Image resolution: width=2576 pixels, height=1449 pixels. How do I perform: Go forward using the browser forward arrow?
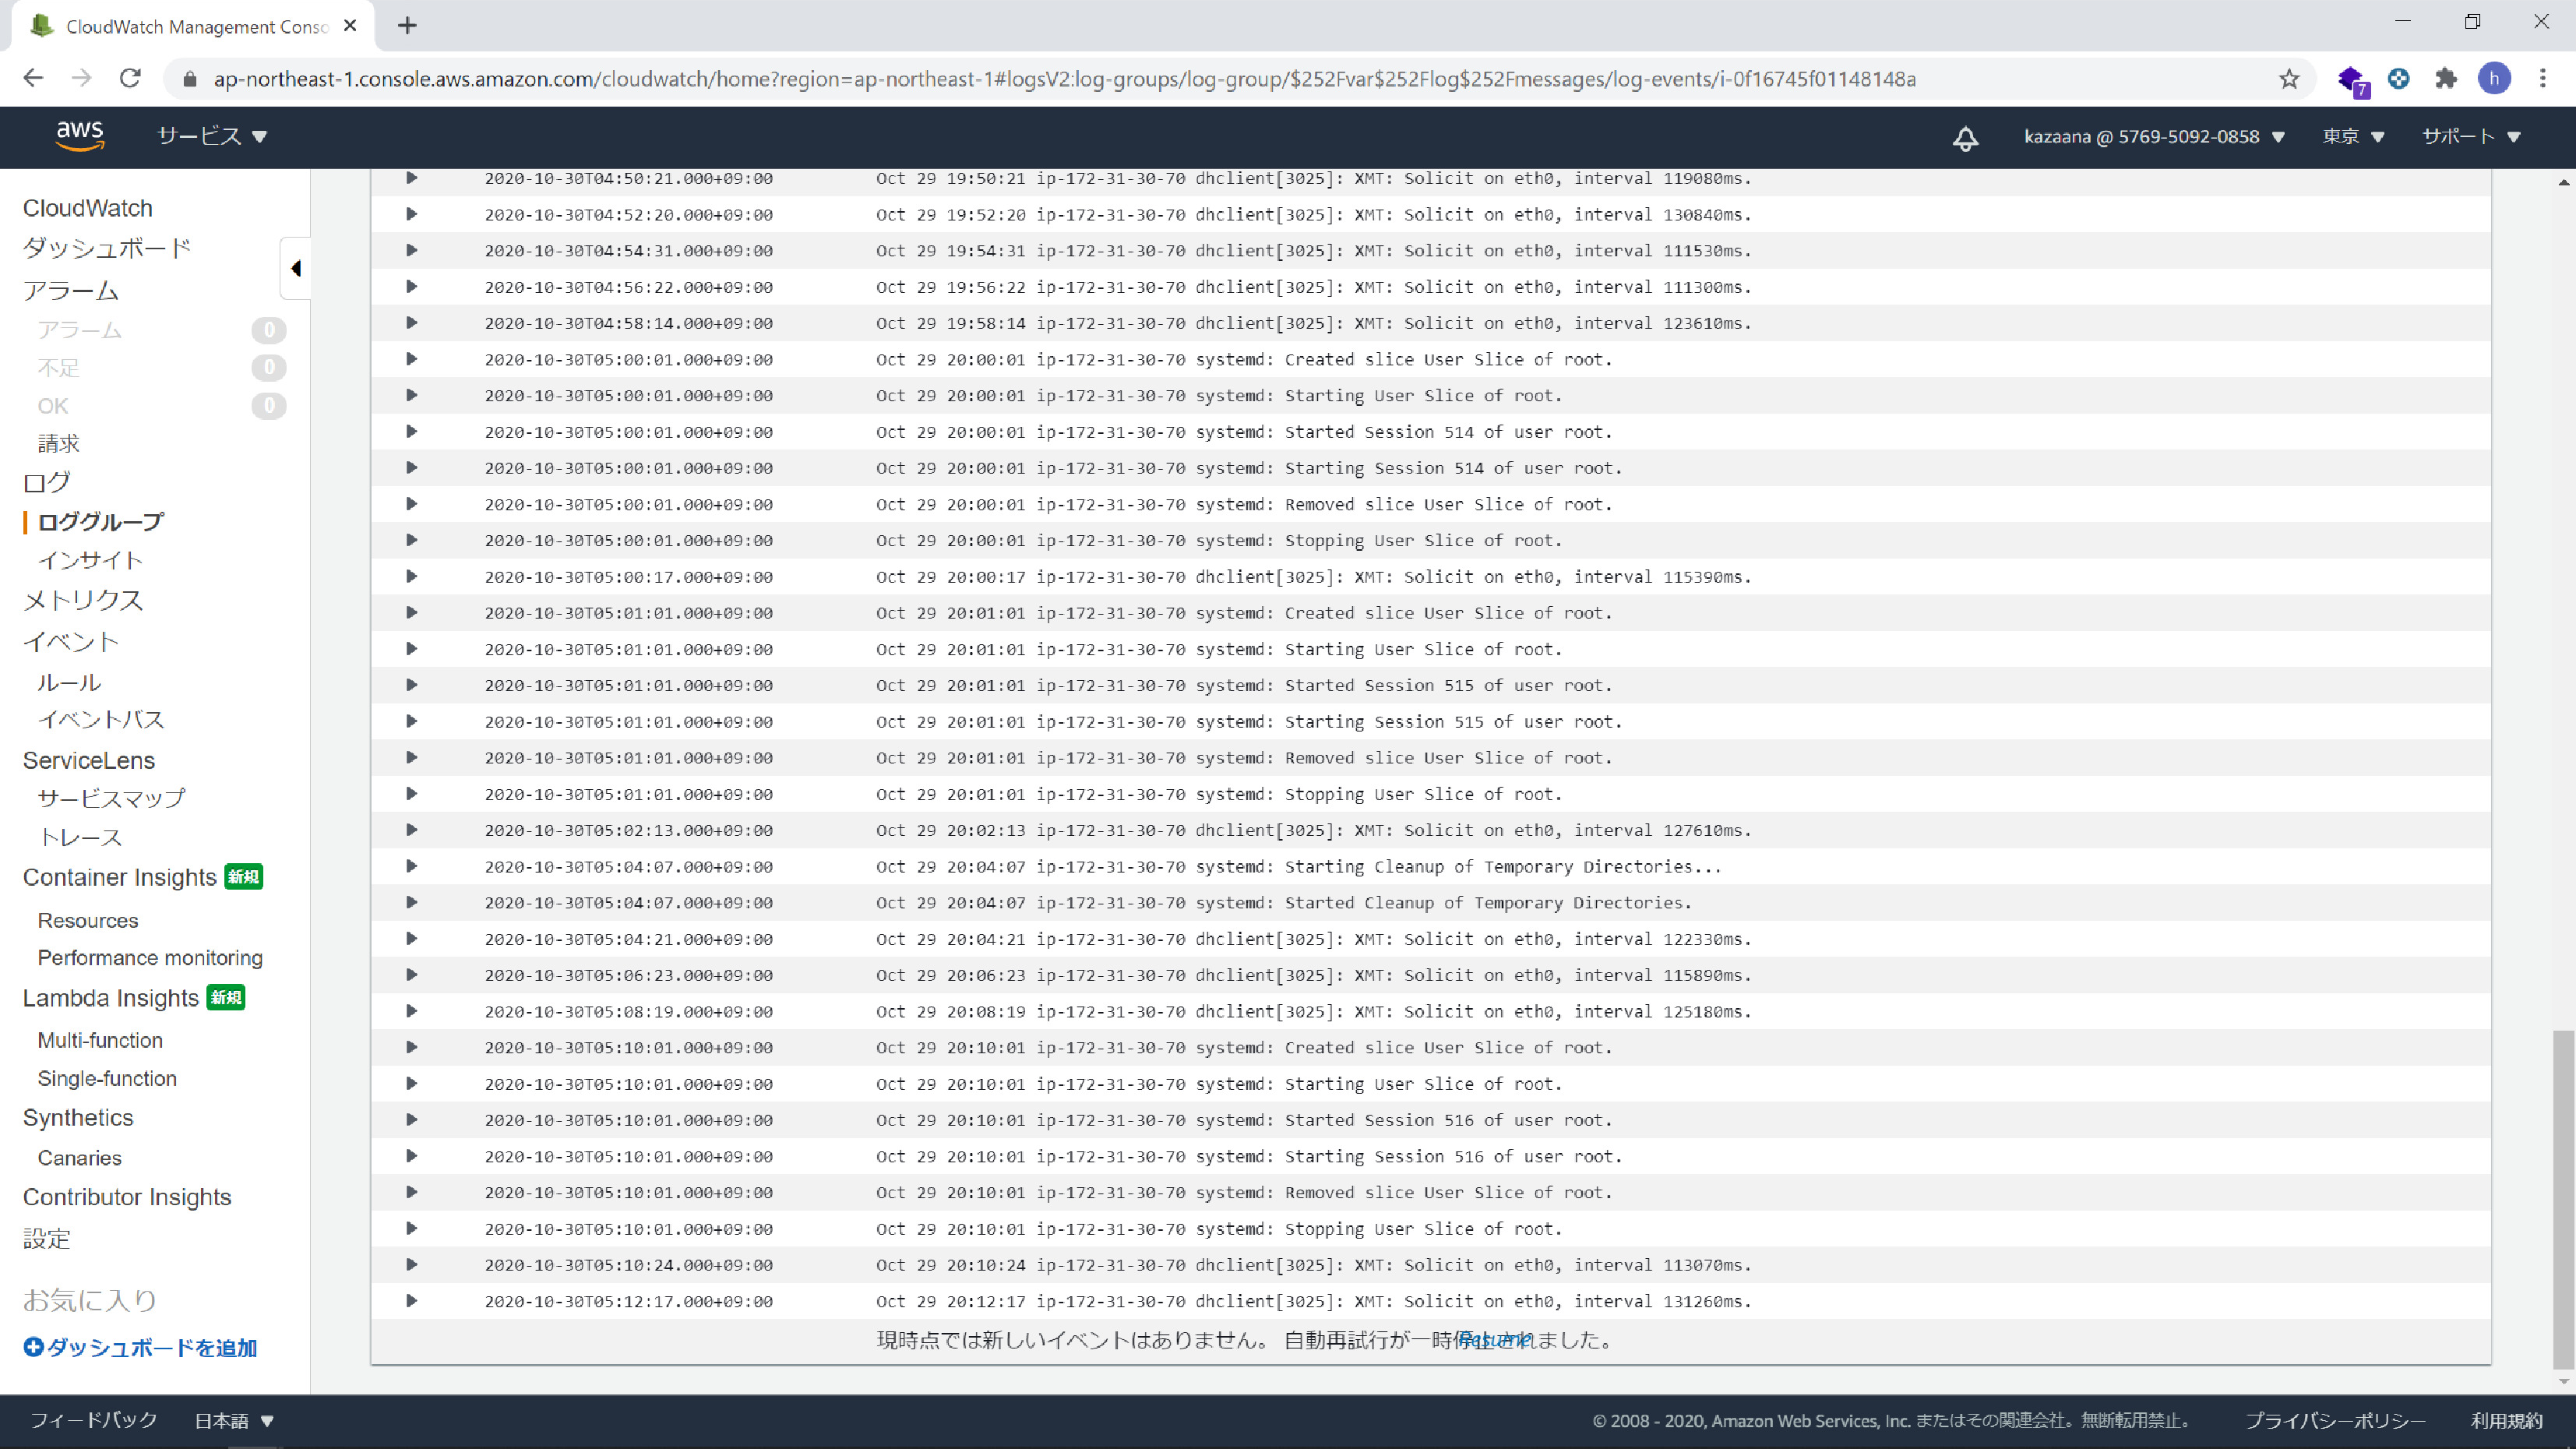point(82,78)
